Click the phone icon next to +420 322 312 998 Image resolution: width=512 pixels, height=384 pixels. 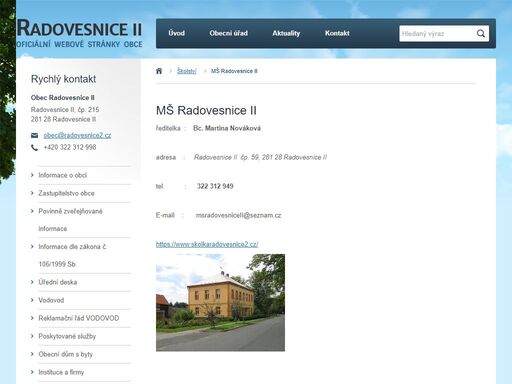point(34,147)
